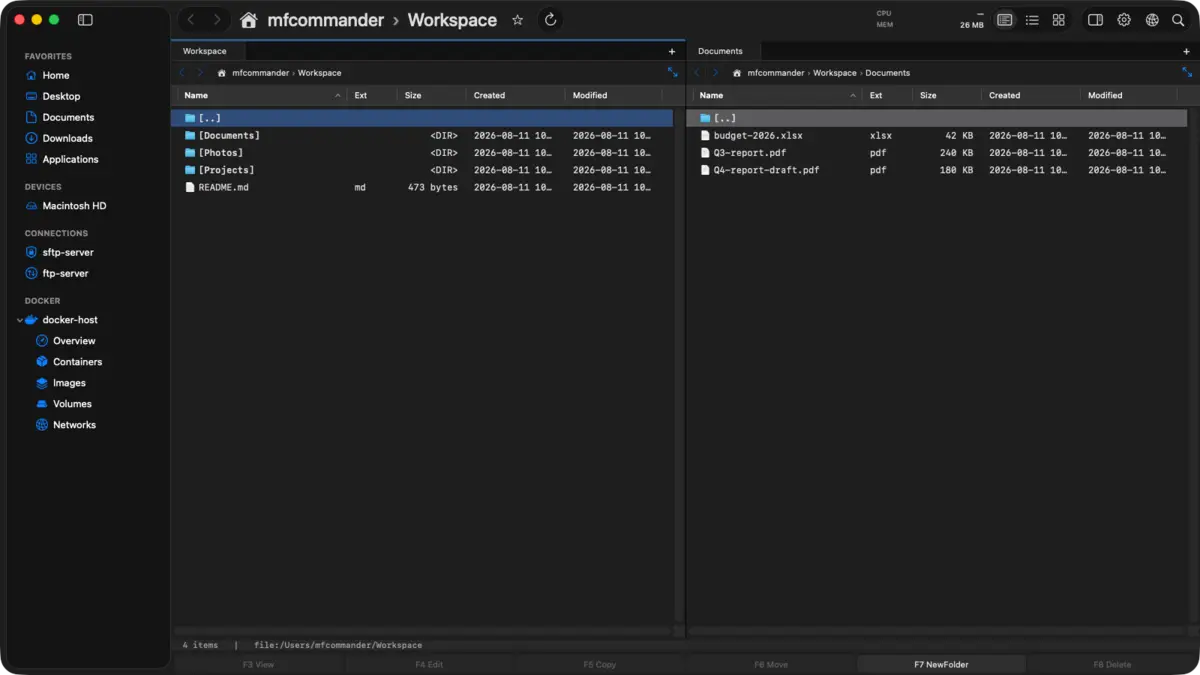The image size is (1200, 675).
Task: Sort left pane by Ext column
Action: [372, 95]
